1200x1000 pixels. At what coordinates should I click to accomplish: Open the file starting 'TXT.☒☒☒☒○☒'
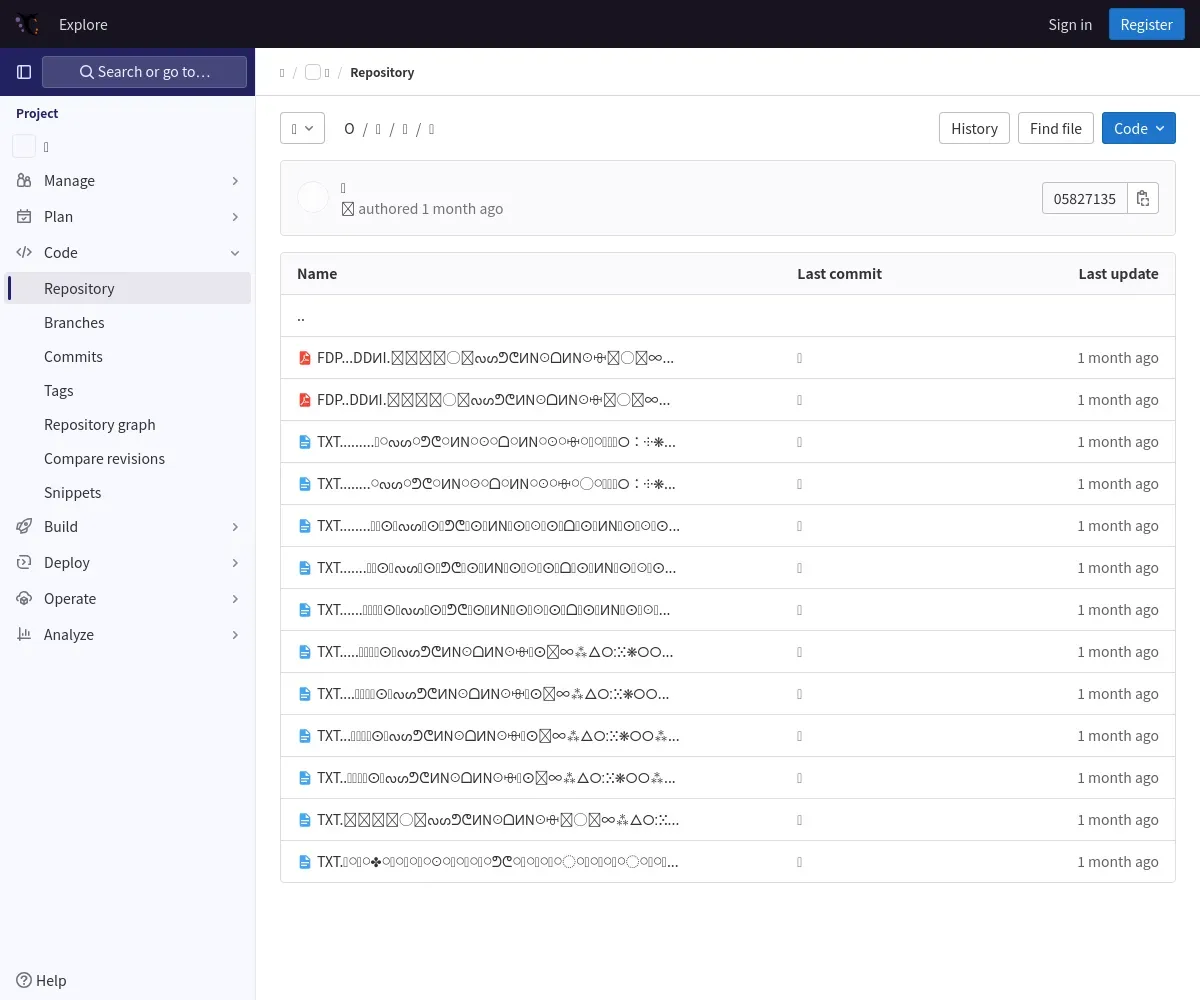498,819
